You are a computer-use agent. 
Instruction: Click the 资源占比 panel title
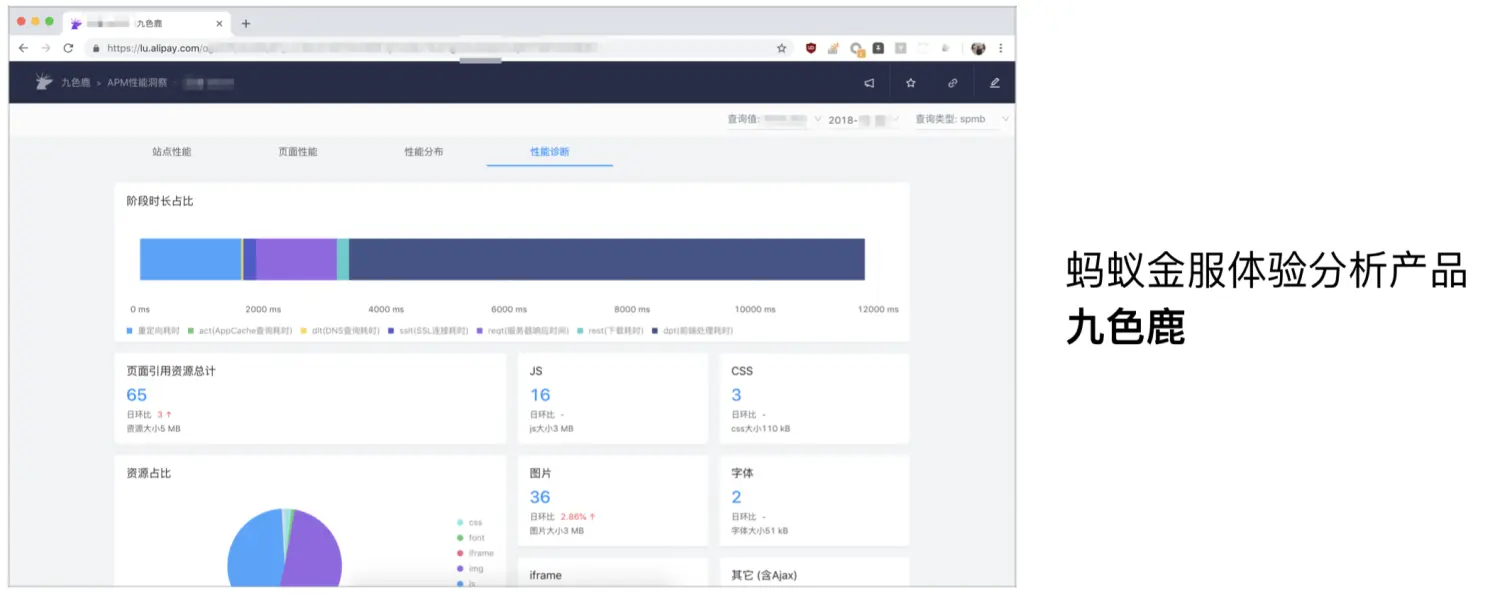[x=149, y=473]
